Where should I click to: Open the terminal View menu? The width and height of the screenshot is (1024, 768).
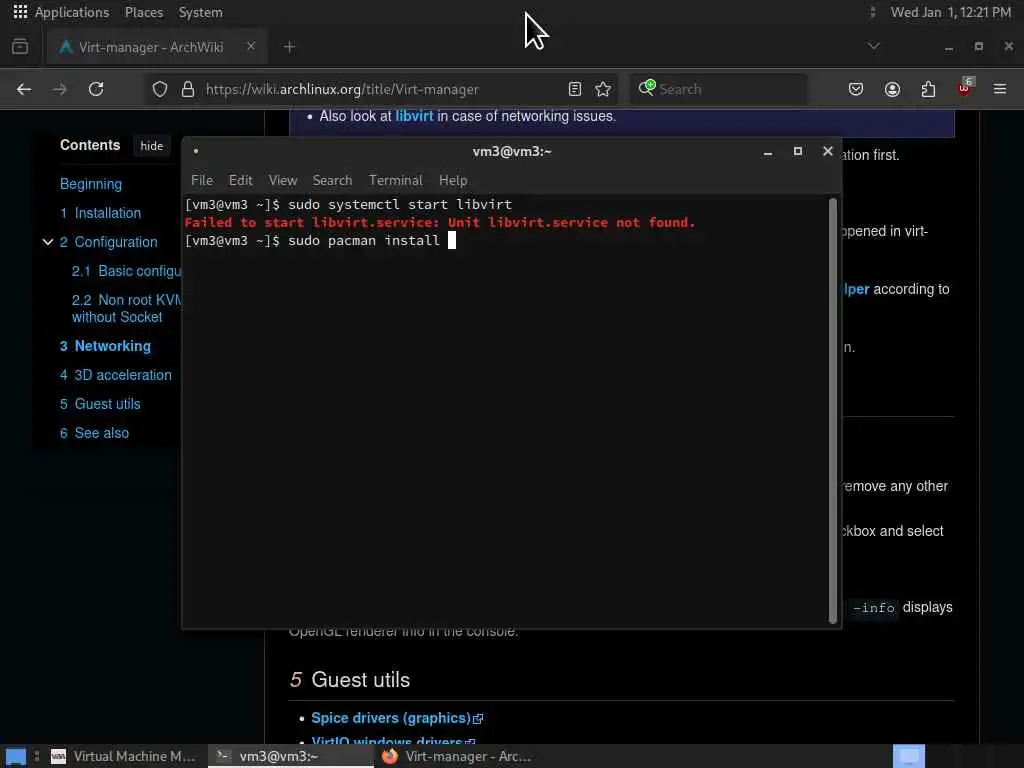(283, 180)
